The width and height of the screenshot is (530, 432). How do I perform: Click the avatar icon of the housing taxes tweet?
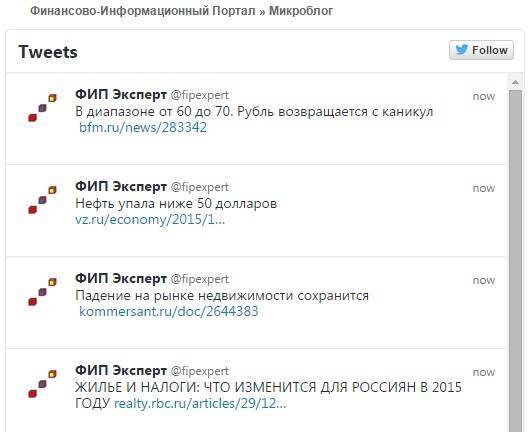[x=42, y=384]
